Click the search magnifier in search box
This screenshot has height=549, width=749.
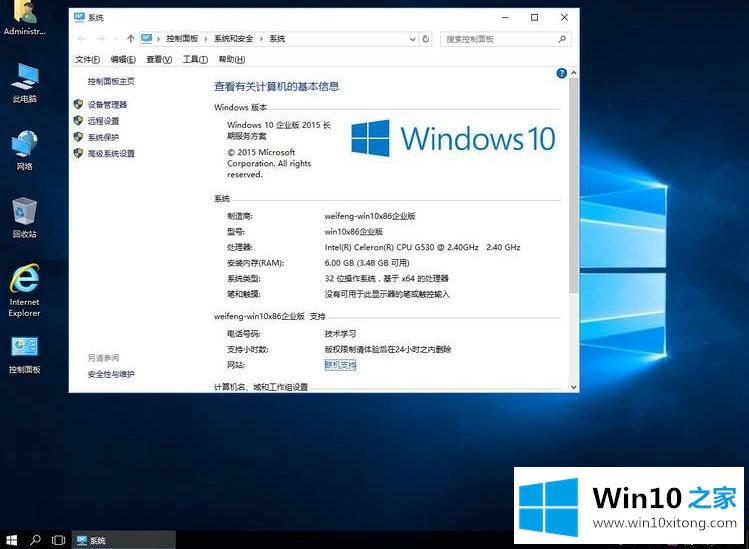(562, 39)
